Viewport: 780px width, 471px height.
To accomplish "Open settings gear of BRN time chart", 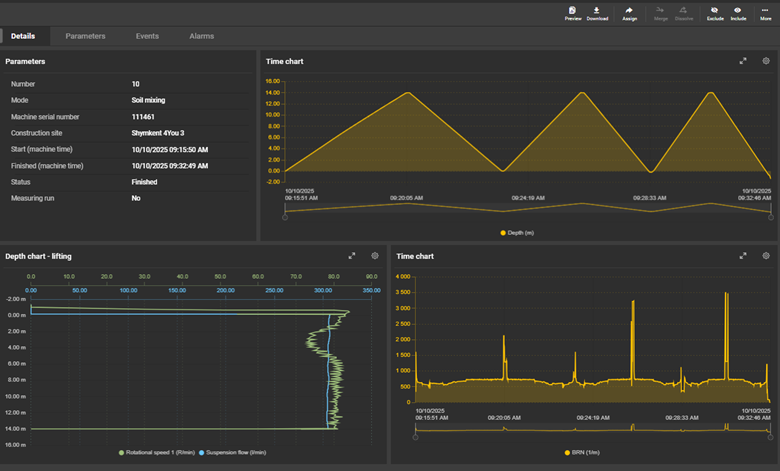I will [766, 256].
